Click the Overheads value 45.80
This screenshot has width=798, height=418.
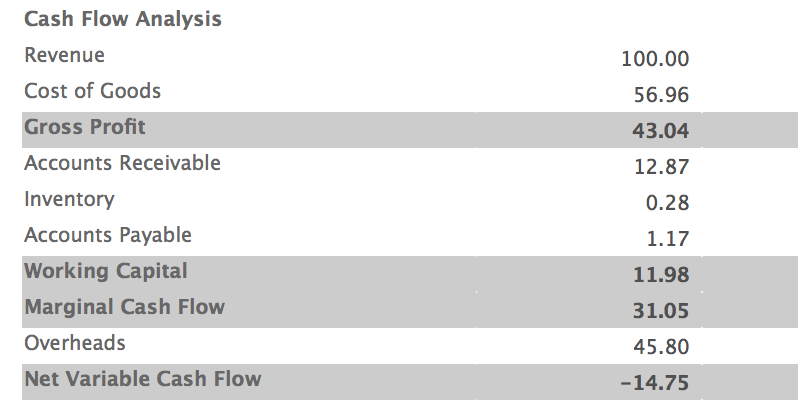pos(661,347)
